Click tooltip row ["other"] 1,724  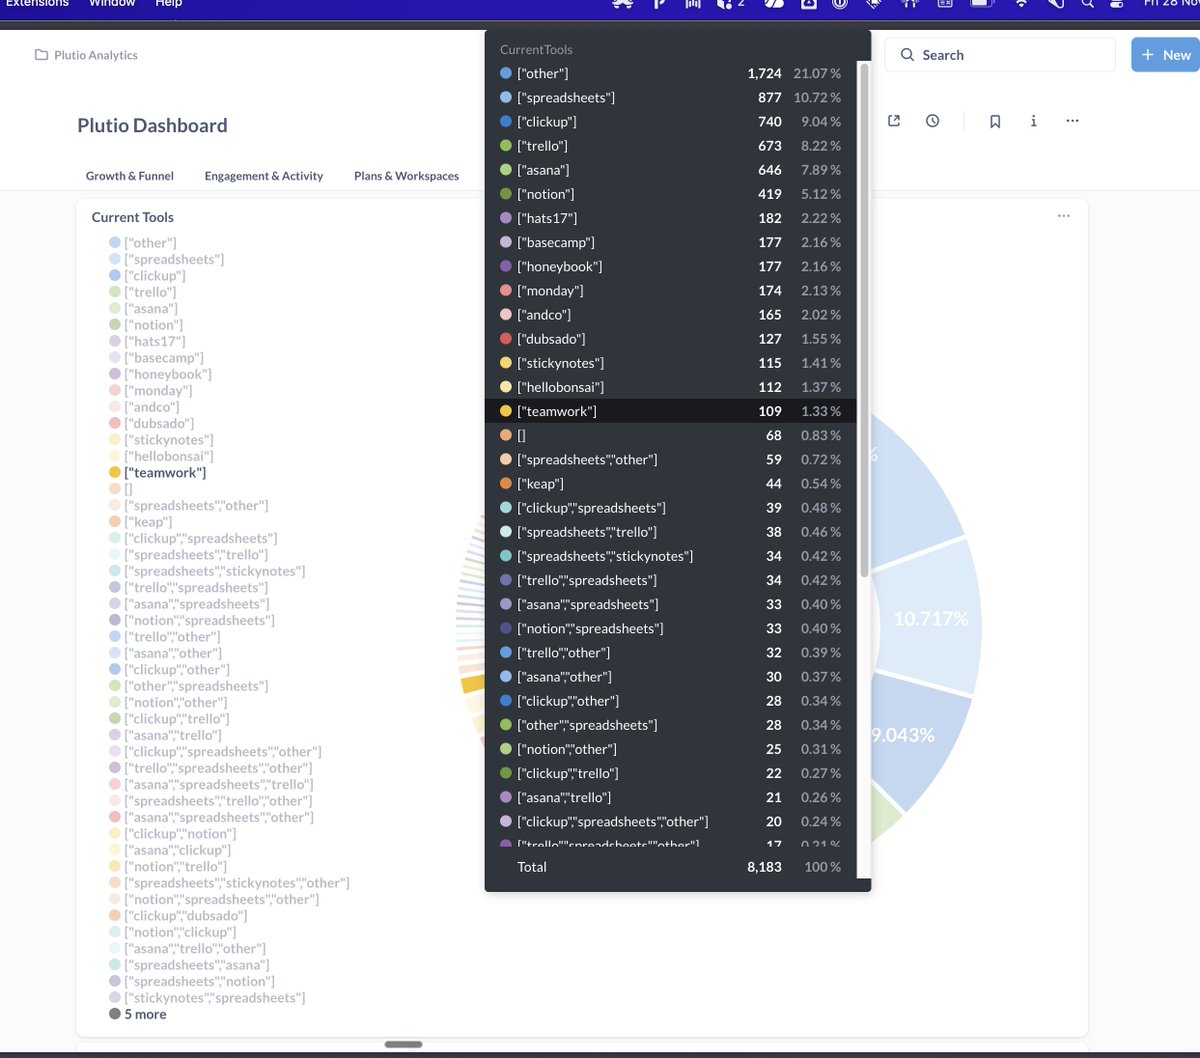(x=671, y=73)
